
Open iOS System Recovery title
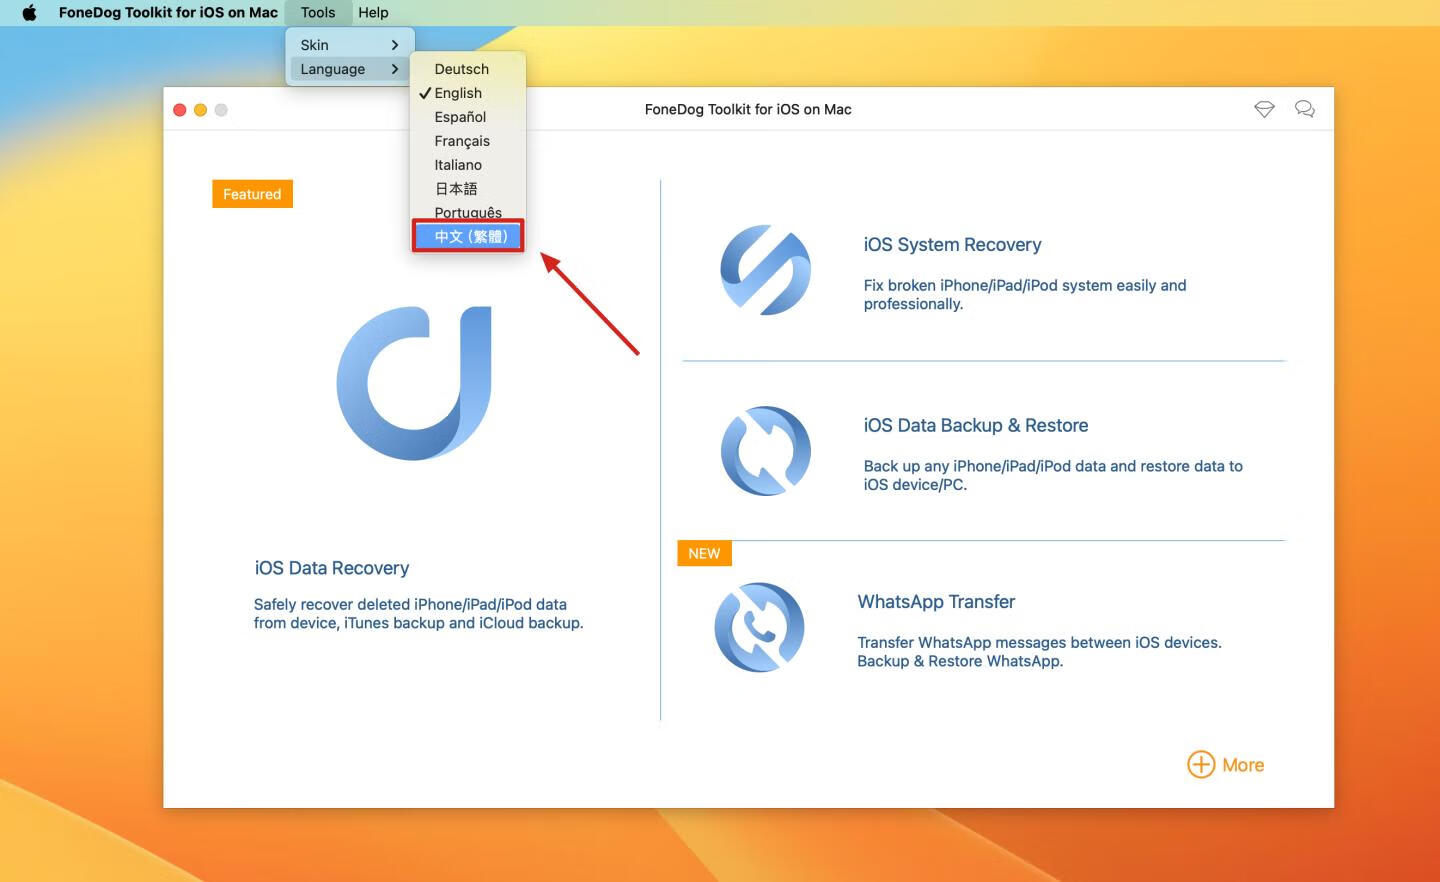pos(952,245)
